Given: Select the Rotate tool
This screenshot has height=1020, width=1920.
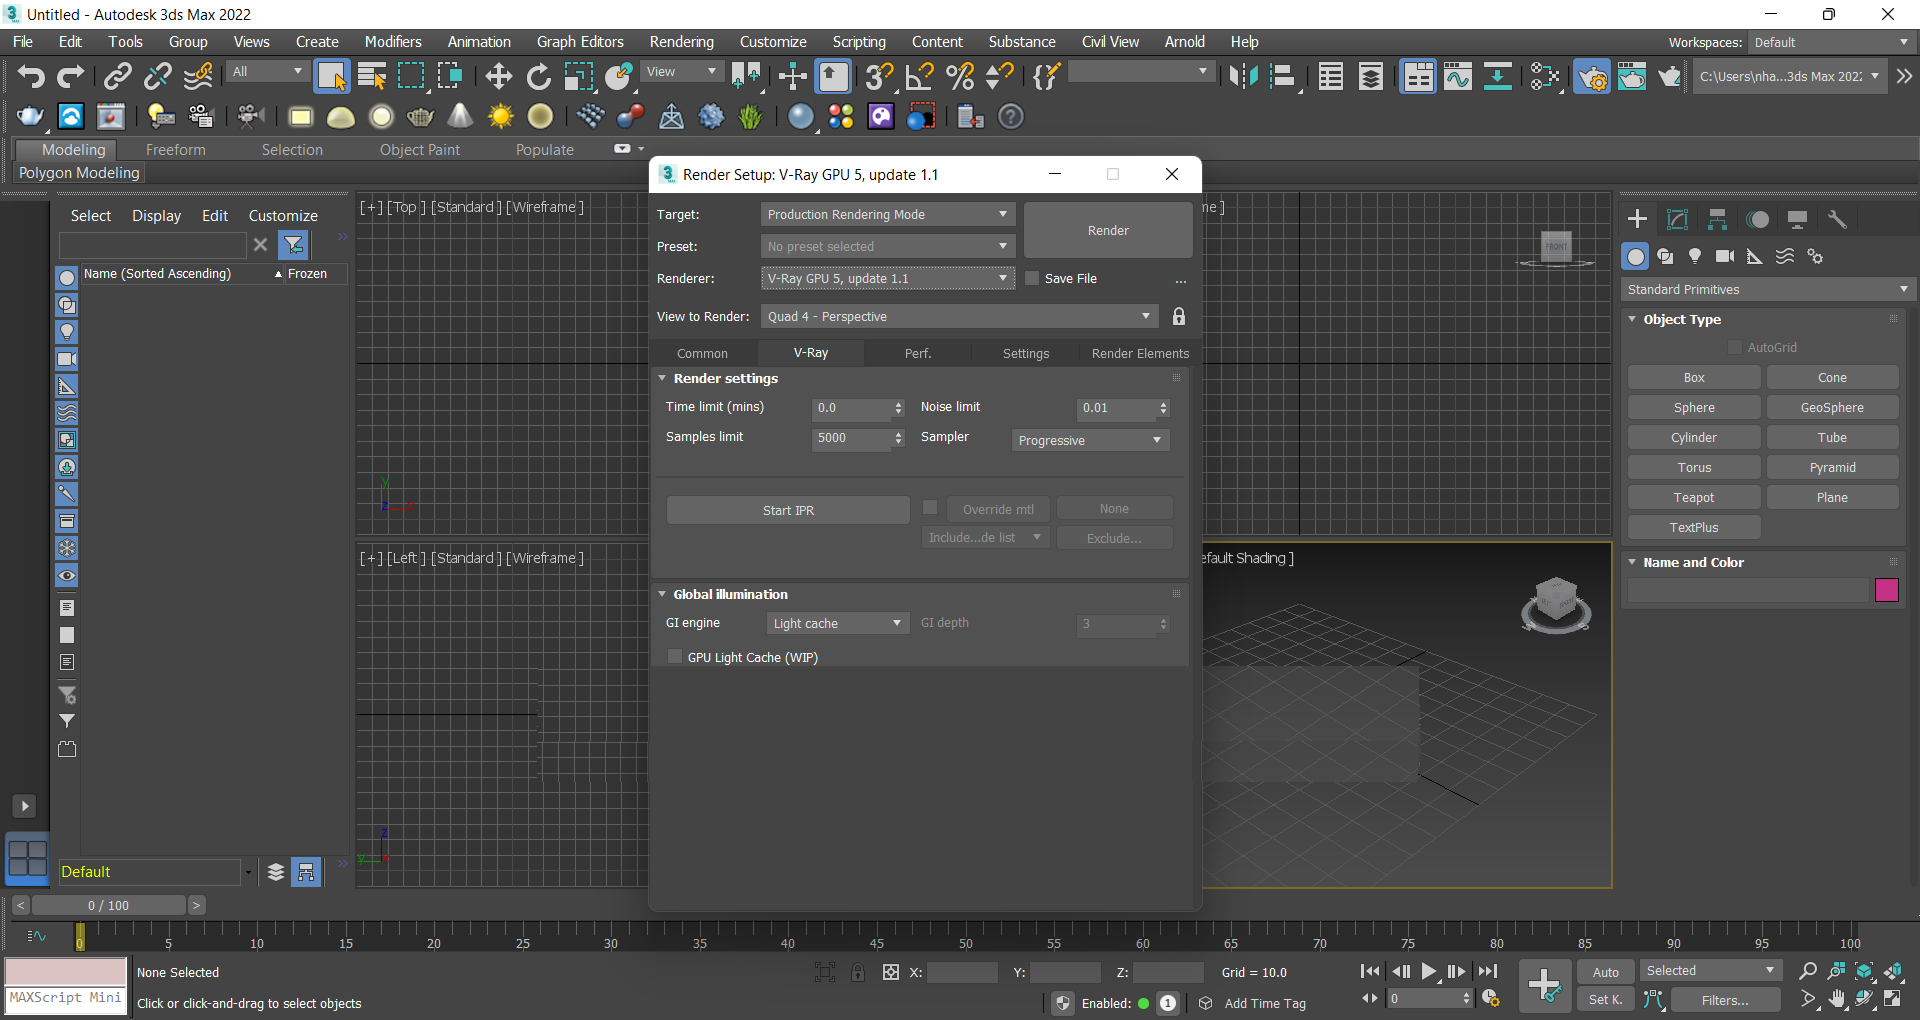Looking at the screenshot, I should pos(539,77).
